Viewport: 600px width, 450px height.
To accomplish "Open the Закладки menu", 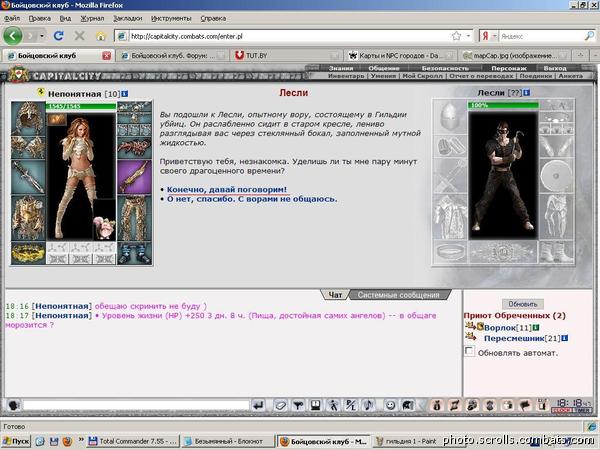I will (x=127, y=18).
